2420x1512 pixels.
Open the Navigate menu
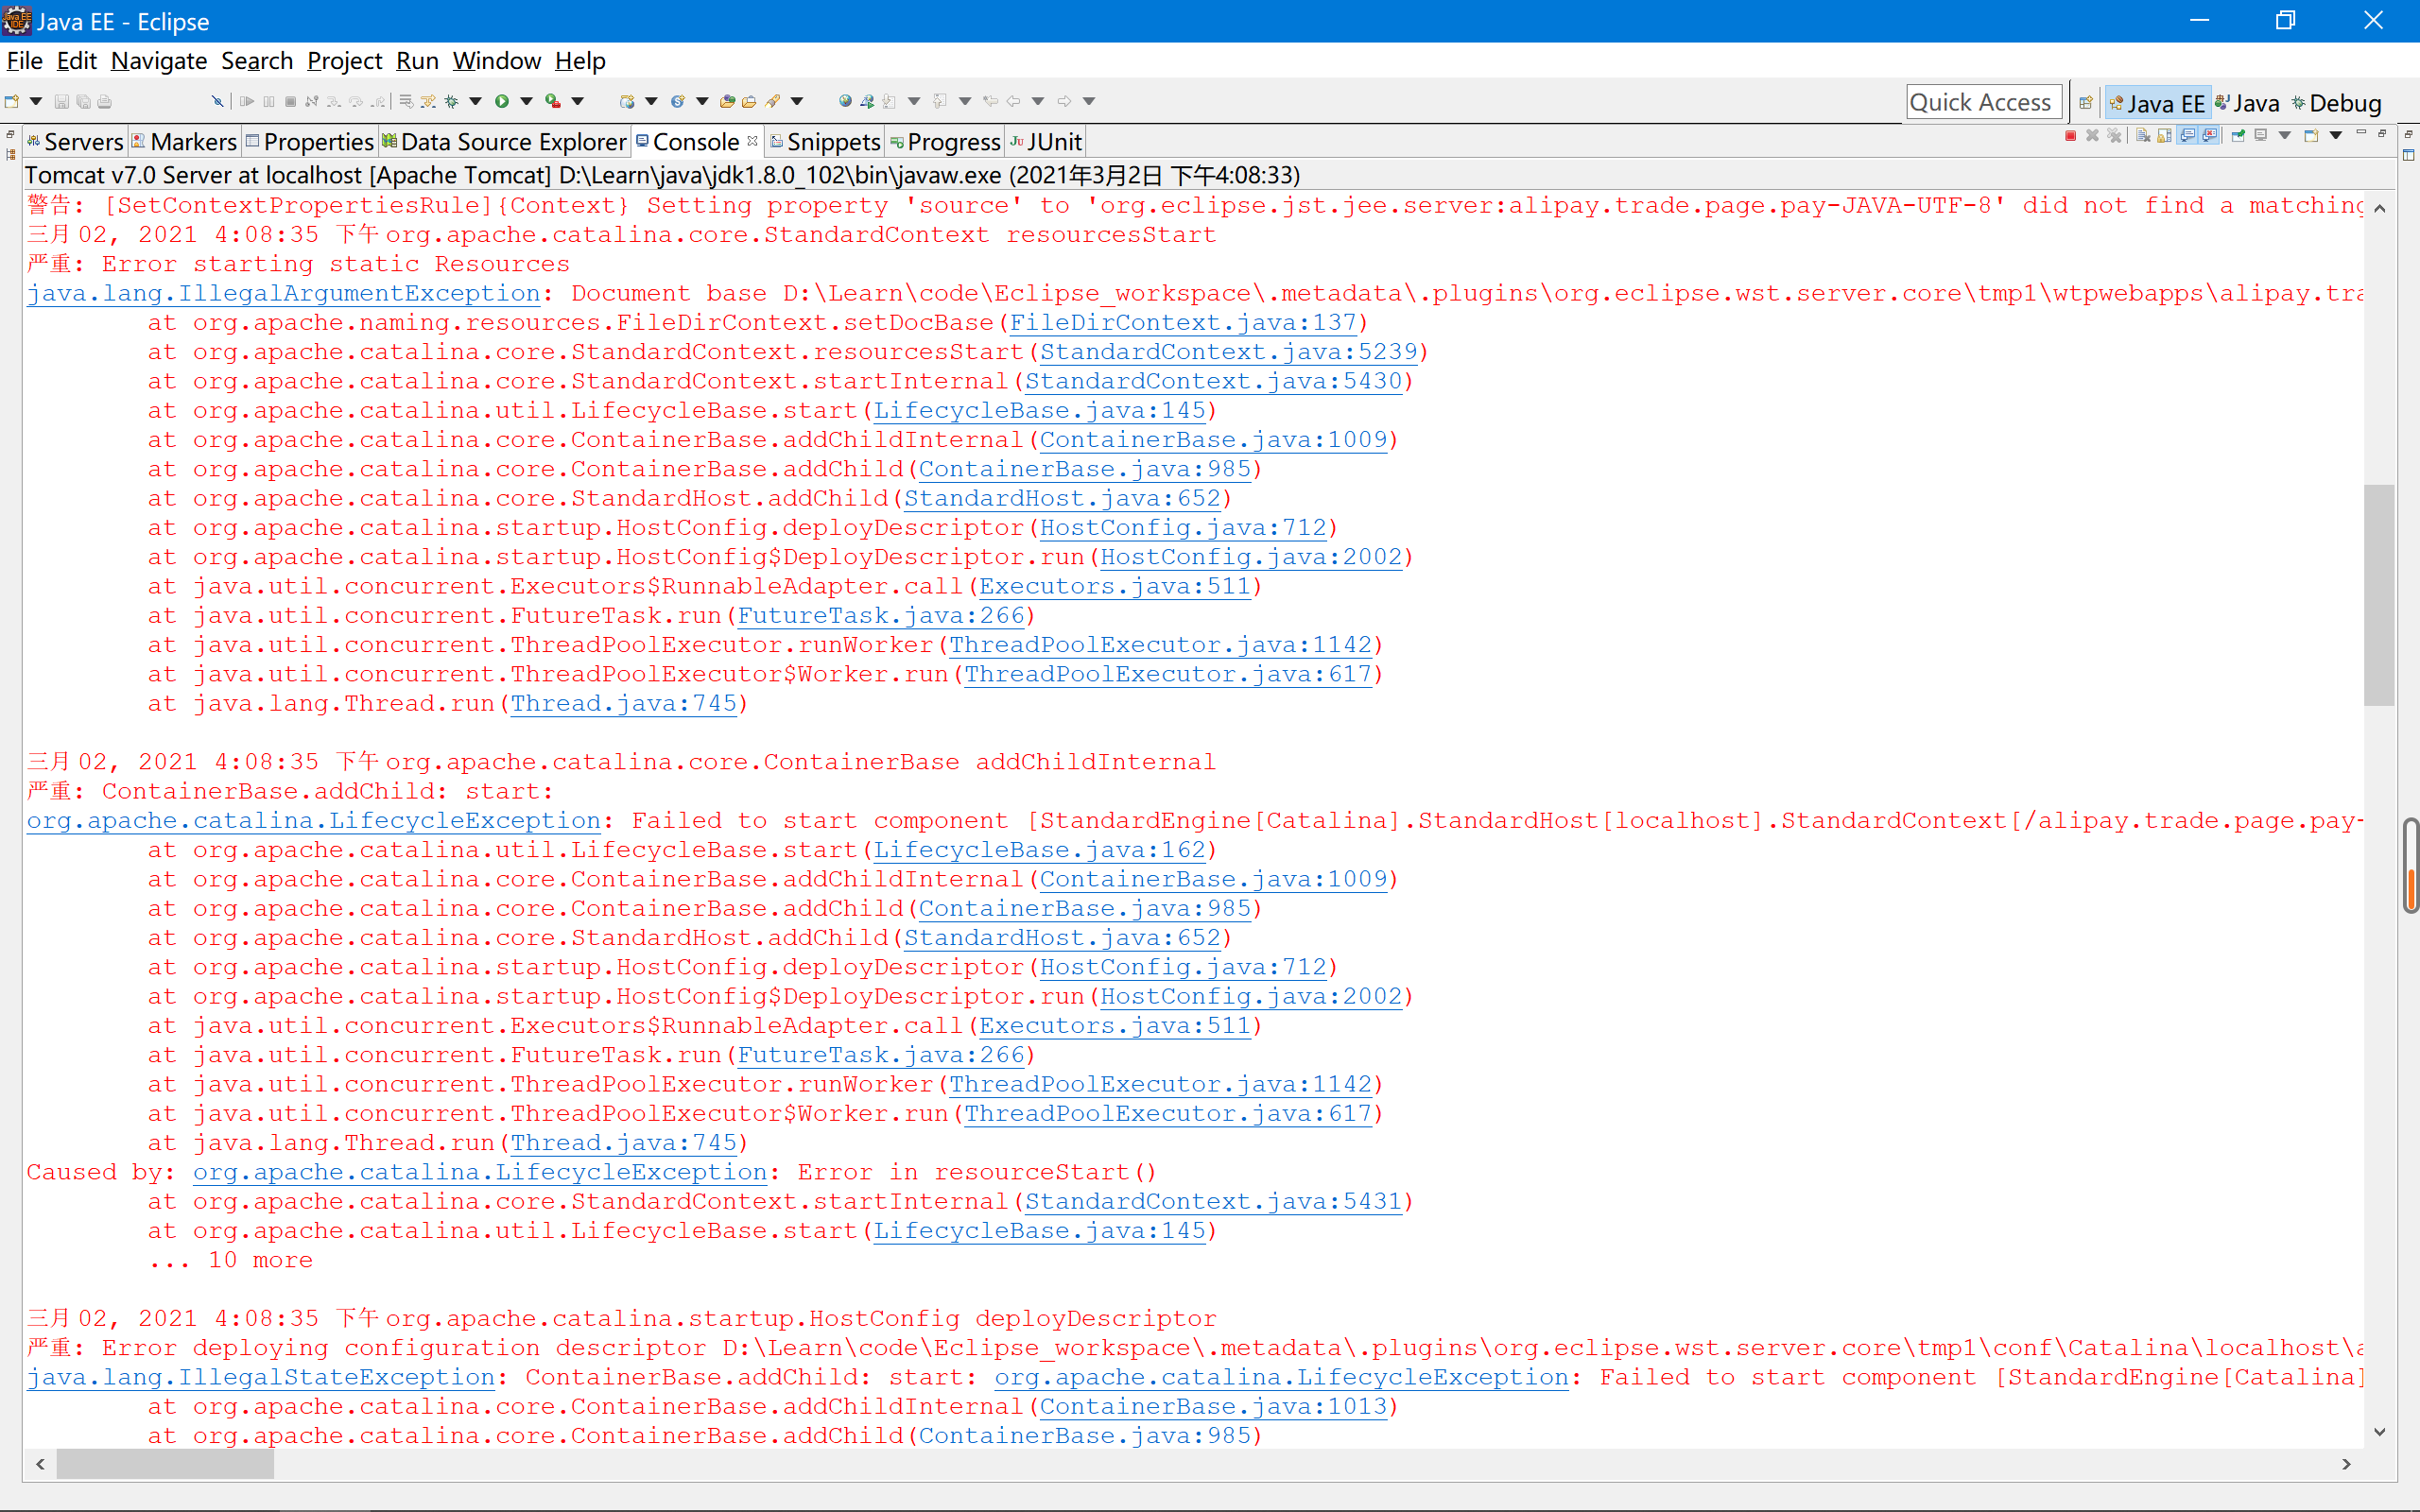159,61
